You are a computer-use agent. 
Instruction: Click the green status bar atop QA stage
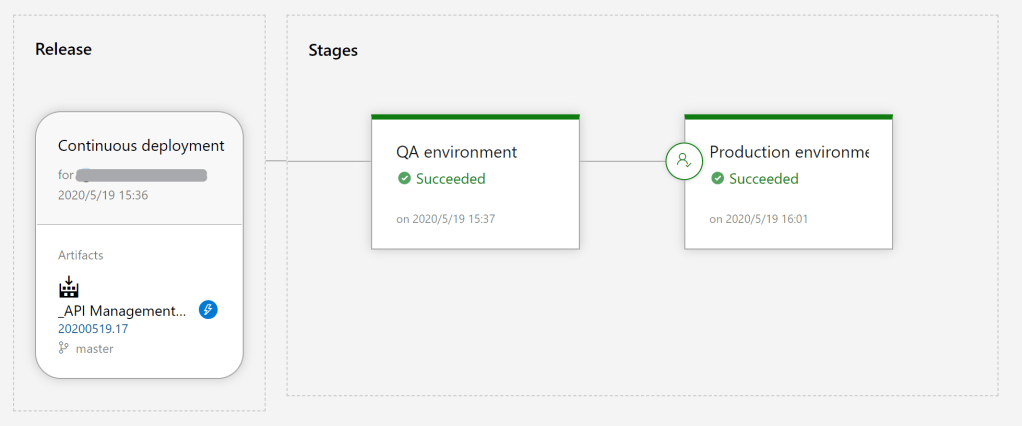pyautogui.click(x=475, y=116)
